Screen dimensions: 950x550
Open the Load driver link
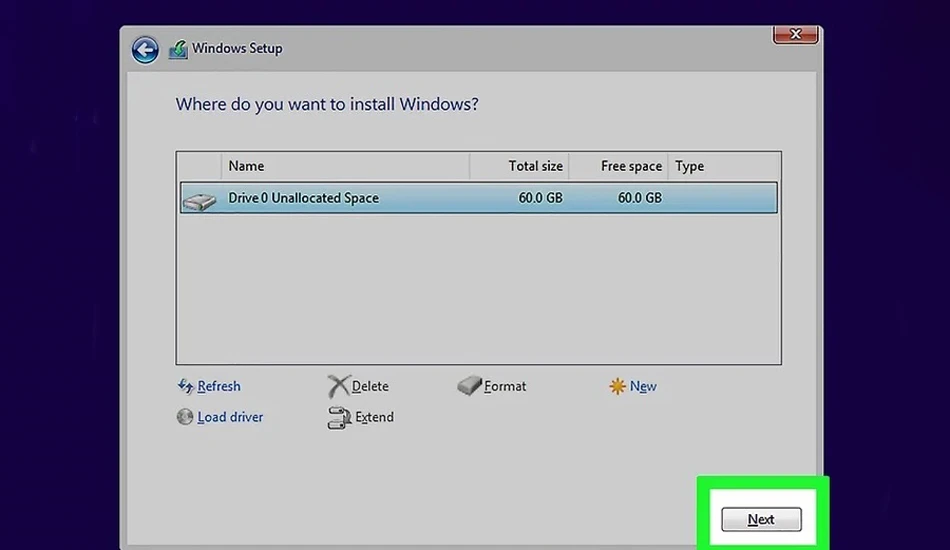[230, 417]
